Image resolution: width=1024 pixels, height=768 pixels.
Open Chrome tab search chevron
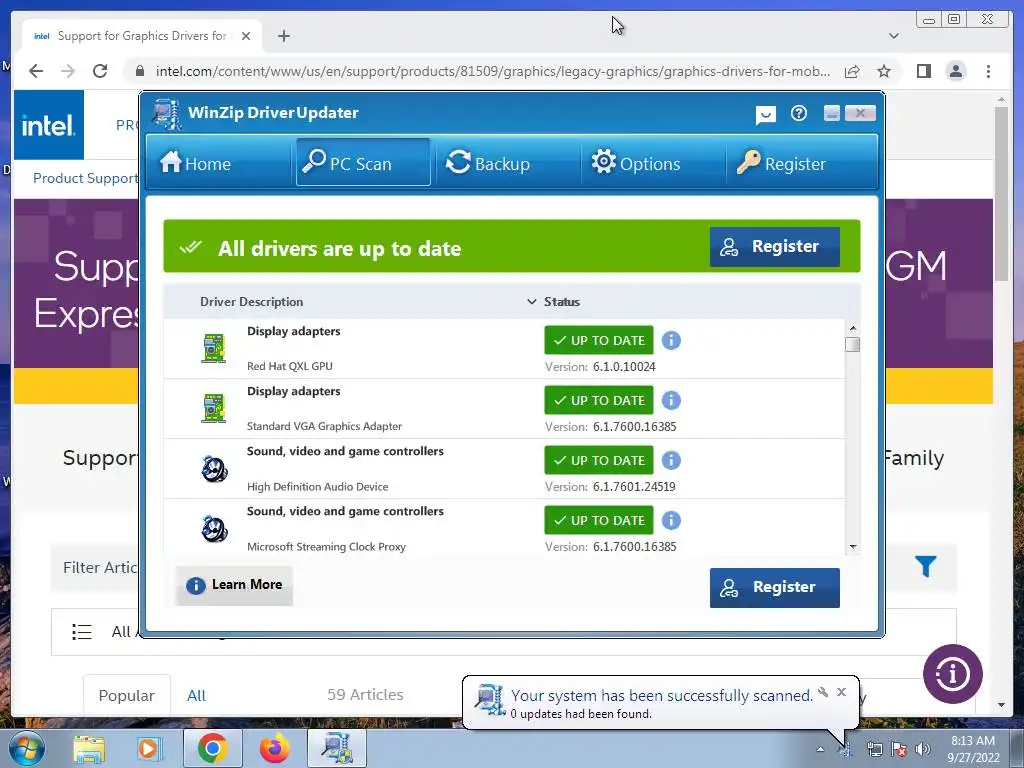click(x=893, y=36)
